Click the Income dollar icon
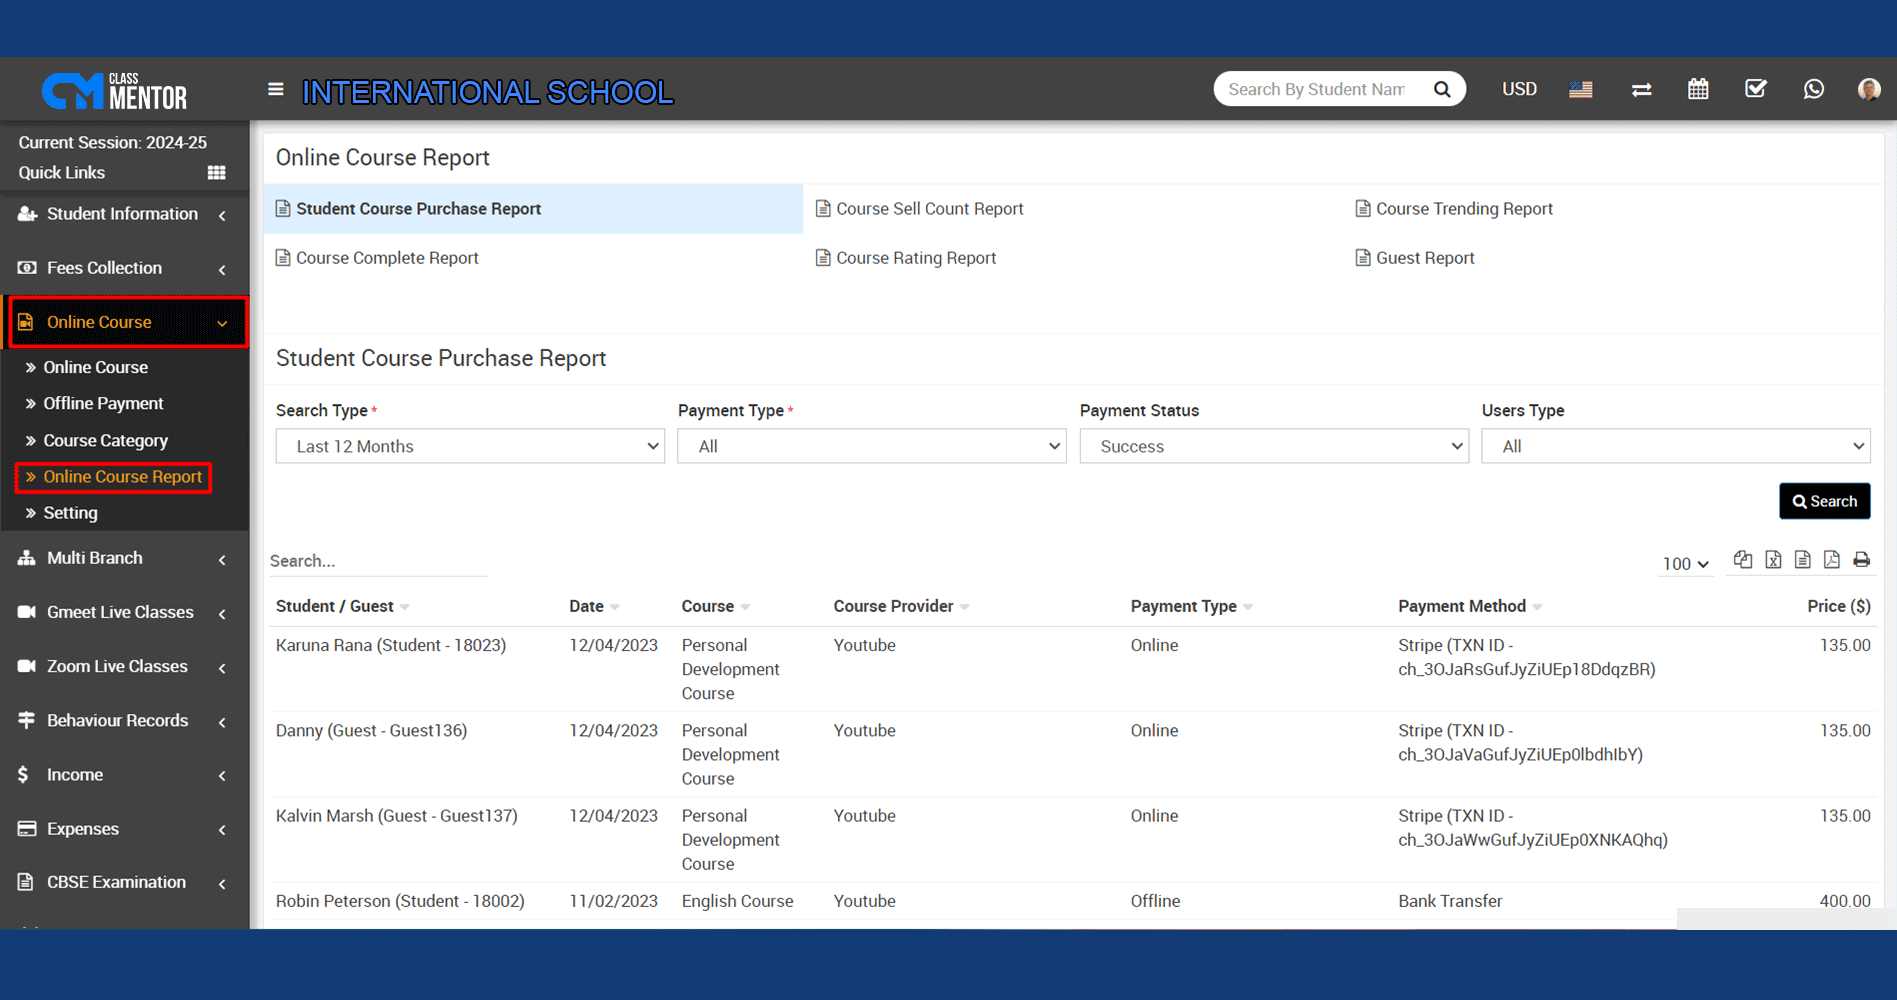Screen dimensions: 1897x1000 tap(23, 775)
